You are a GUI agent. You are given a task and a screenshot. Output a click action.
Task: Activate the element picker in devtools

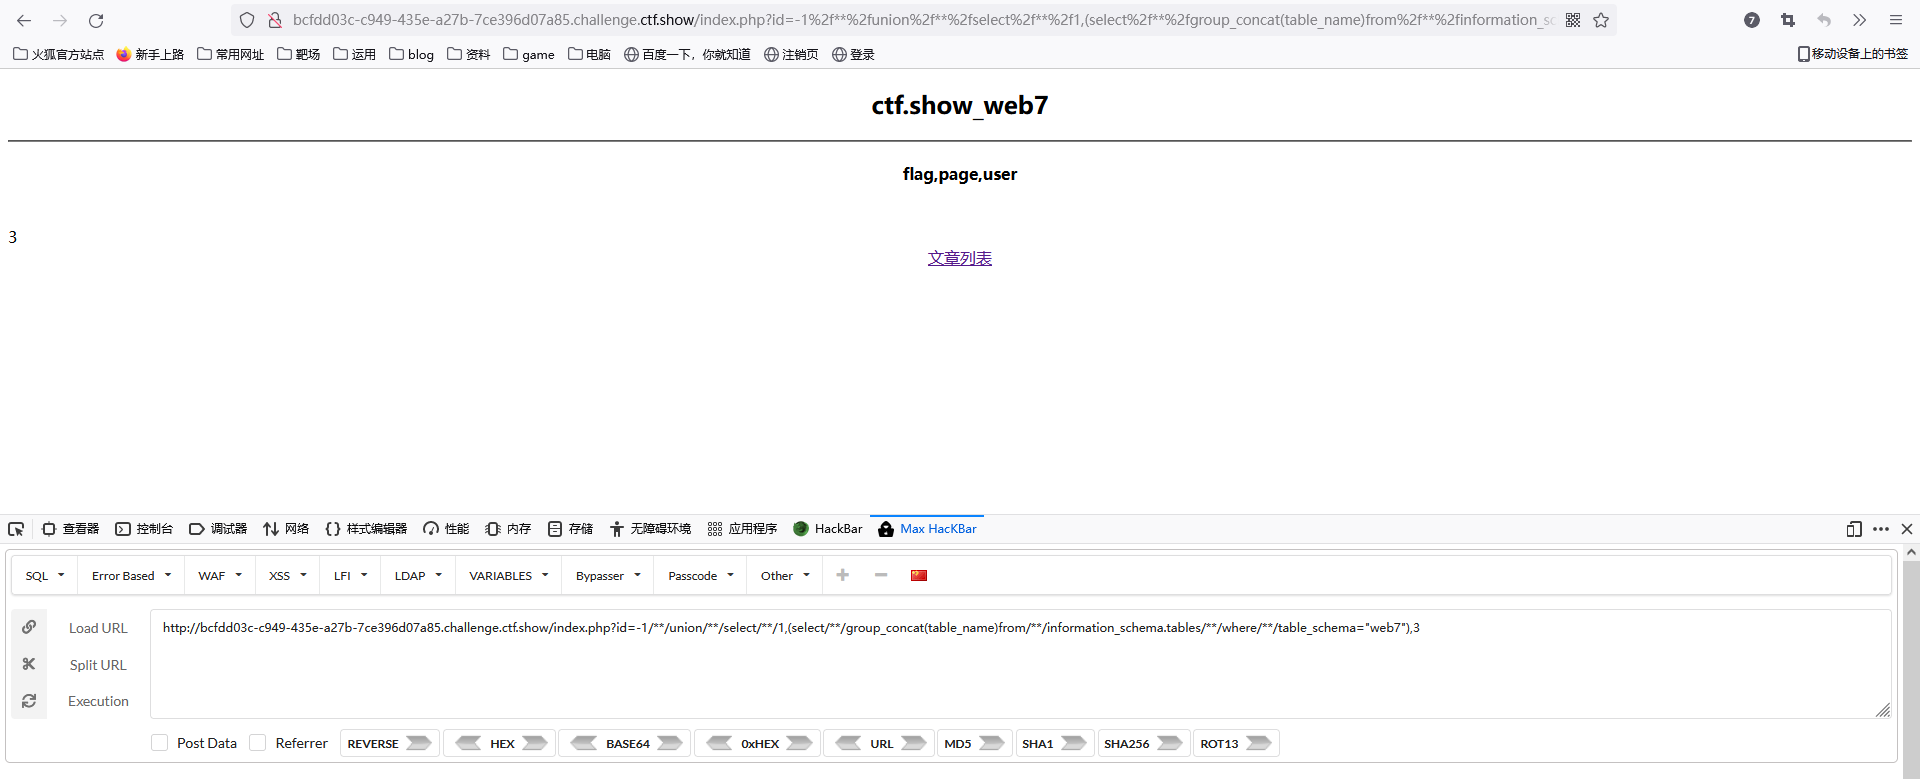pyautogui.click(x=16, y=529)
